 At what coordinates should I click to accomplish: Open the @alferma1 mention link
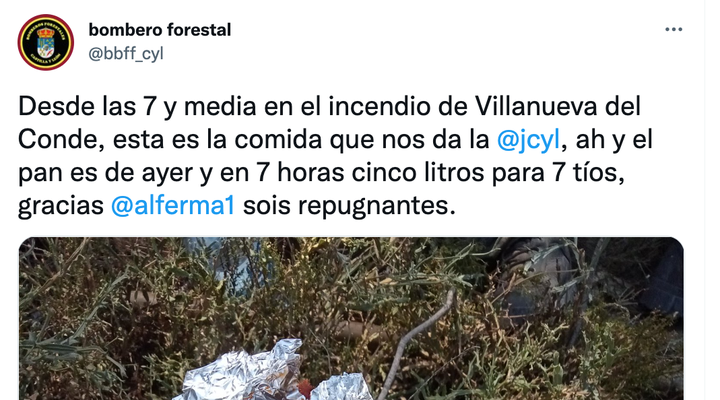point(173,205)
